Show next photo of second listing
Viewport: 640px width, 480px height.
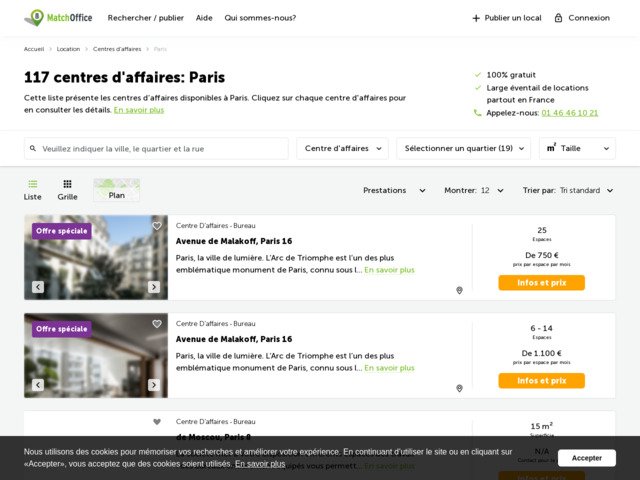point(154,385)
